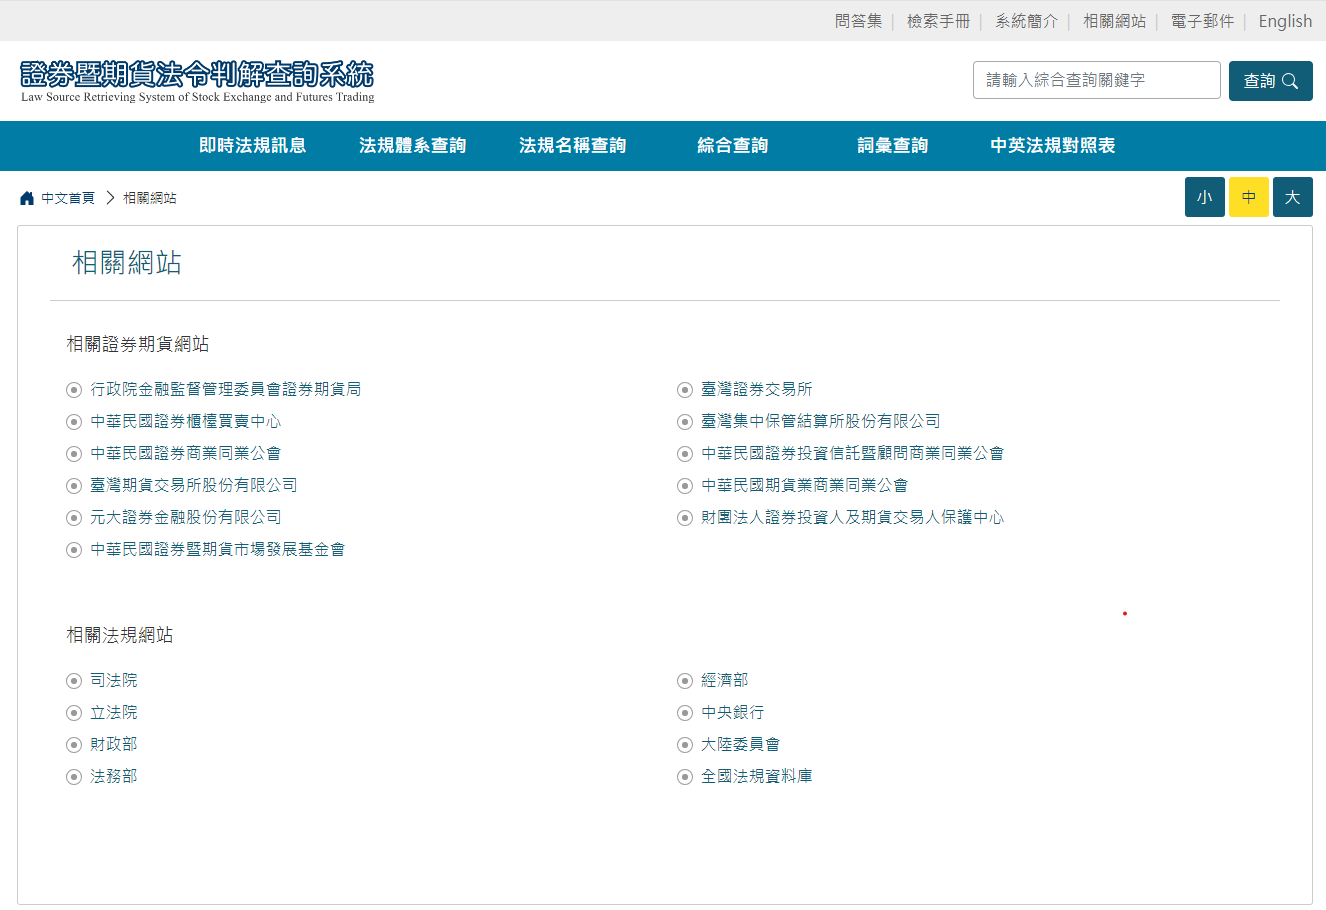Click bullet icon beside 財政部

pyautogui.click(x=74, y=745)
